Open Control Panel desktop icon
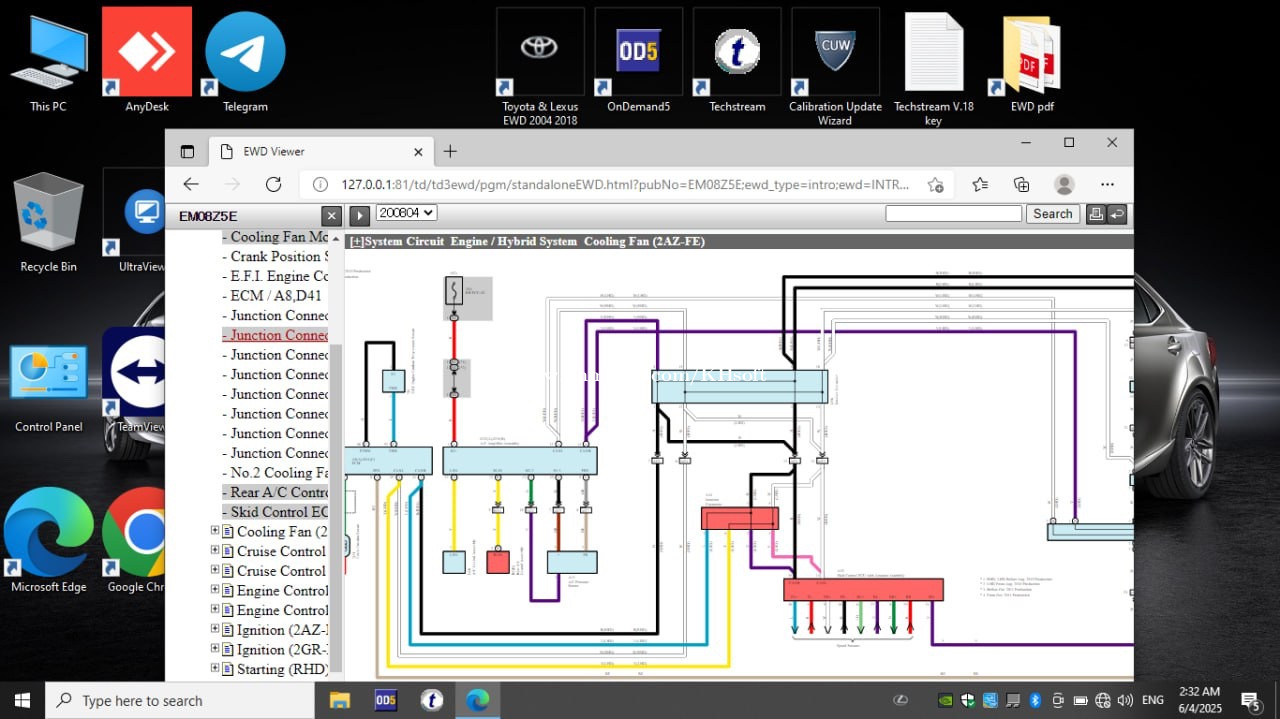 coord(48,388)
